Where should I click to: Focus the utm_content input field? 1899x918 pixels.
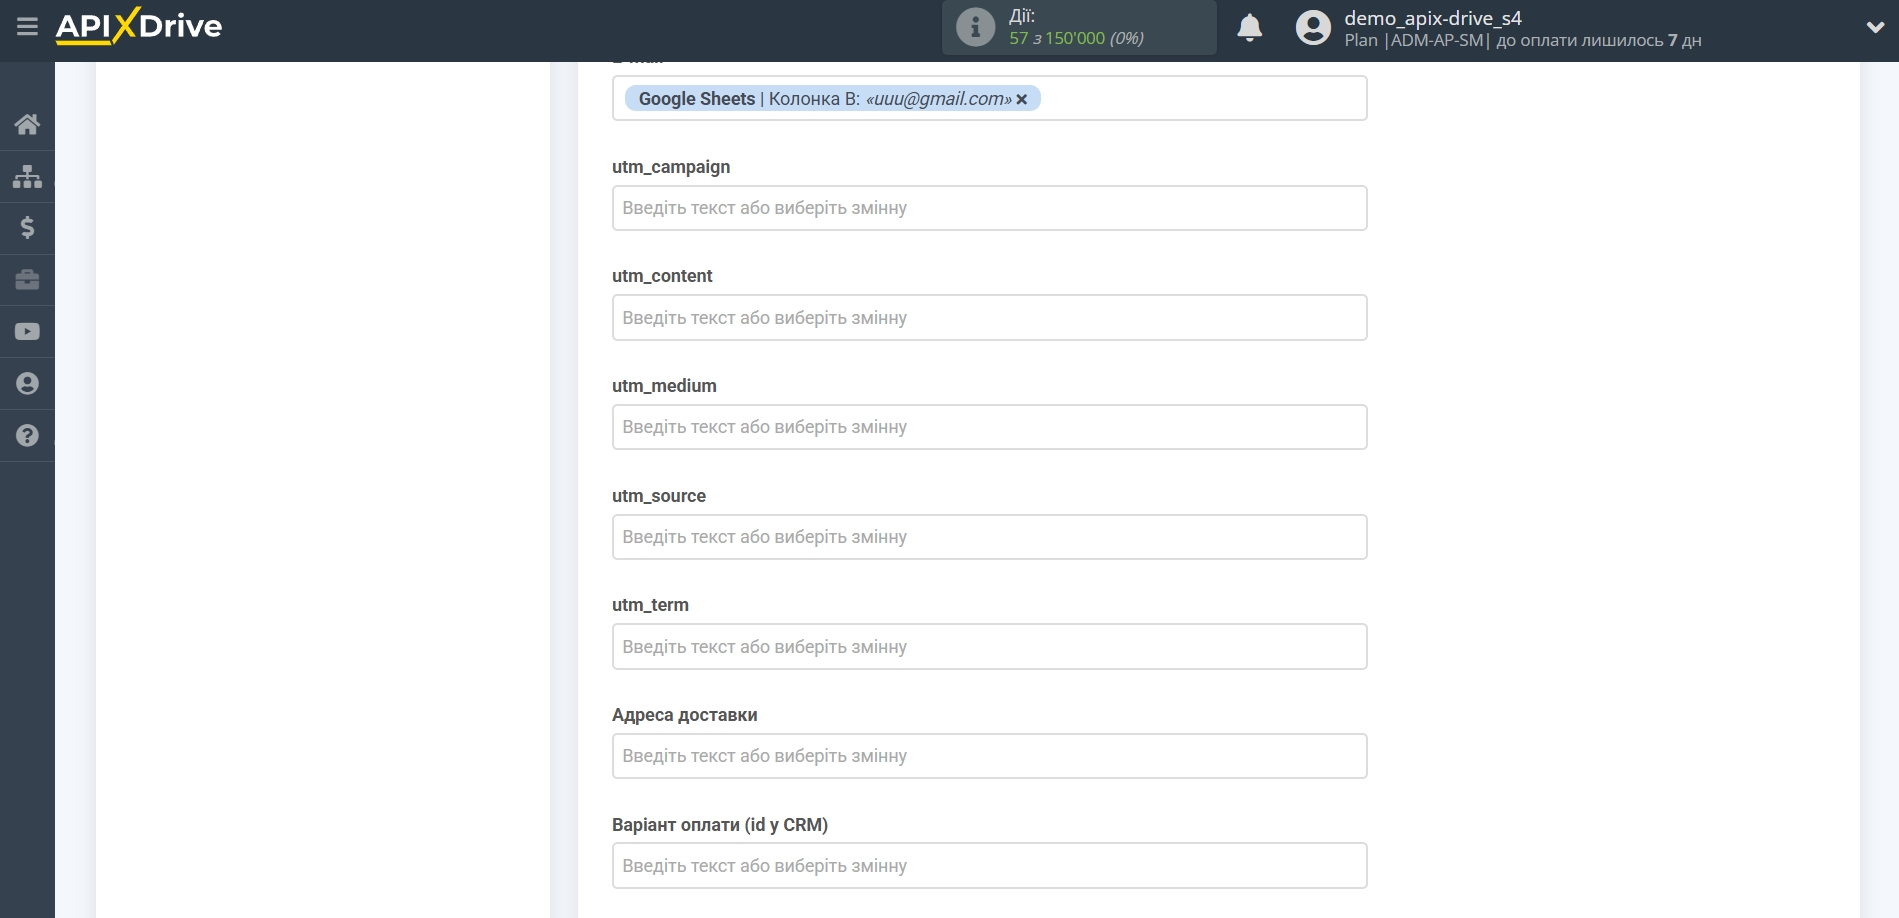click(989, 318)
